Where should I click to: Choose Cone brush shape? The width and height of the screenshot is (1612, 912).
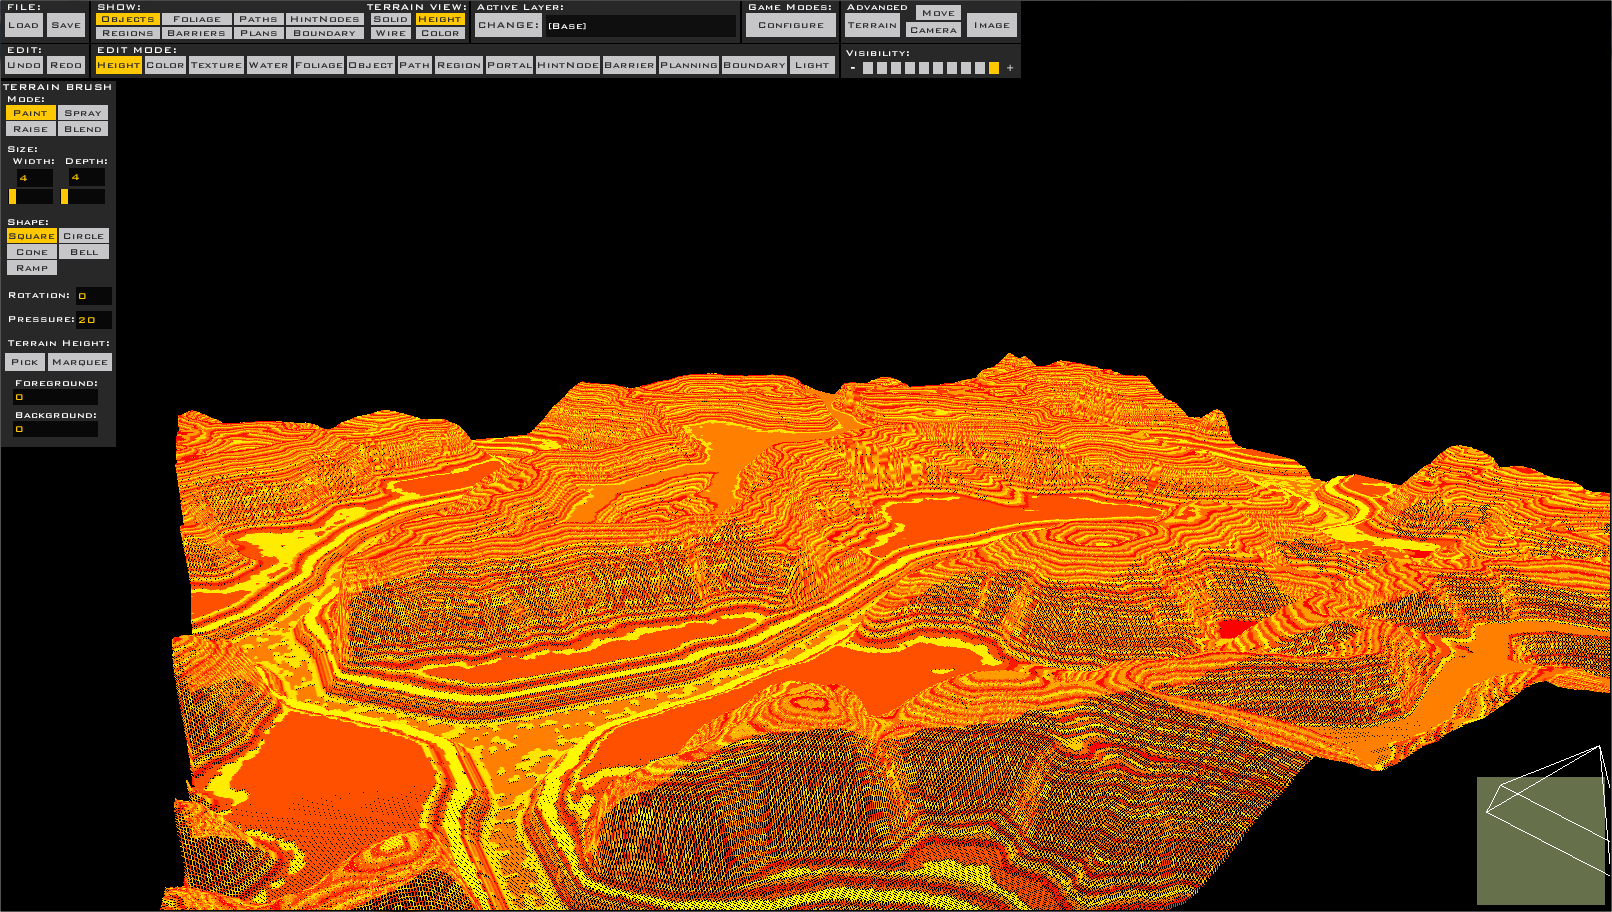coord(32,252)
